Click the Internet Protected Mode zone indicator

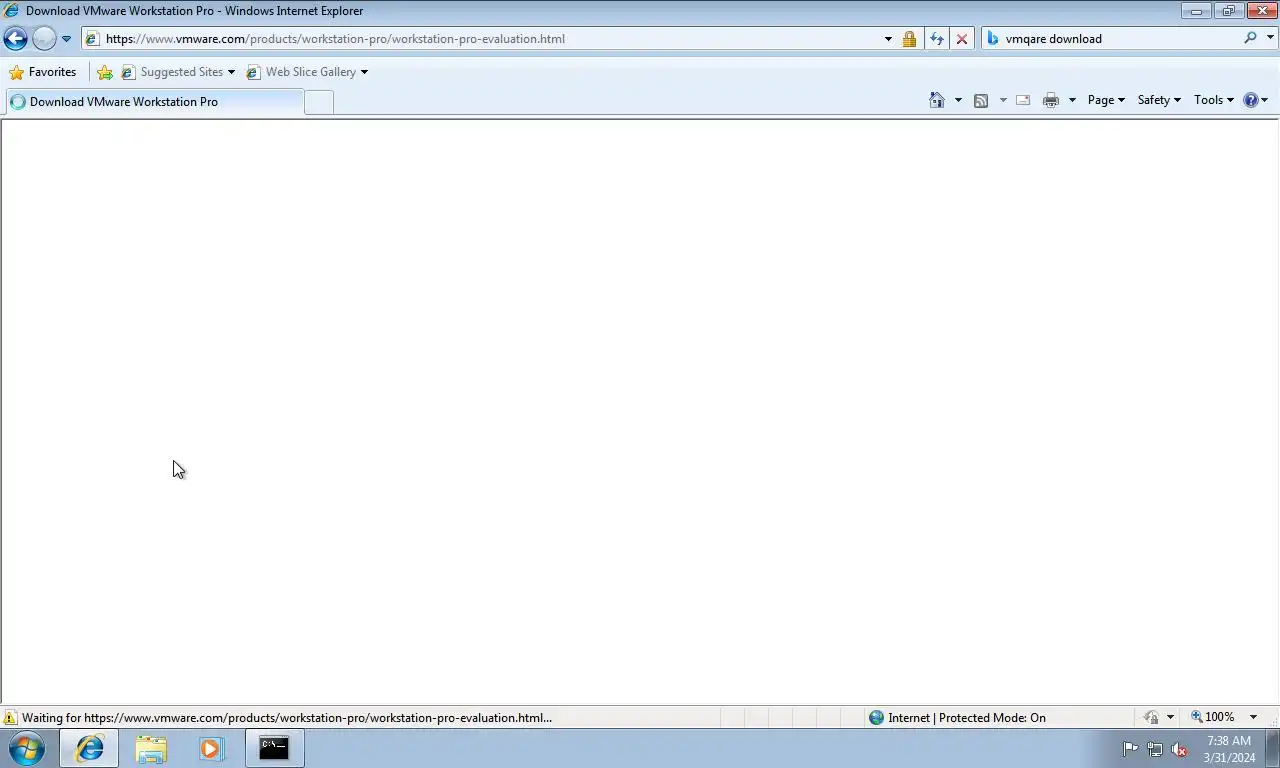pos(958,718)
